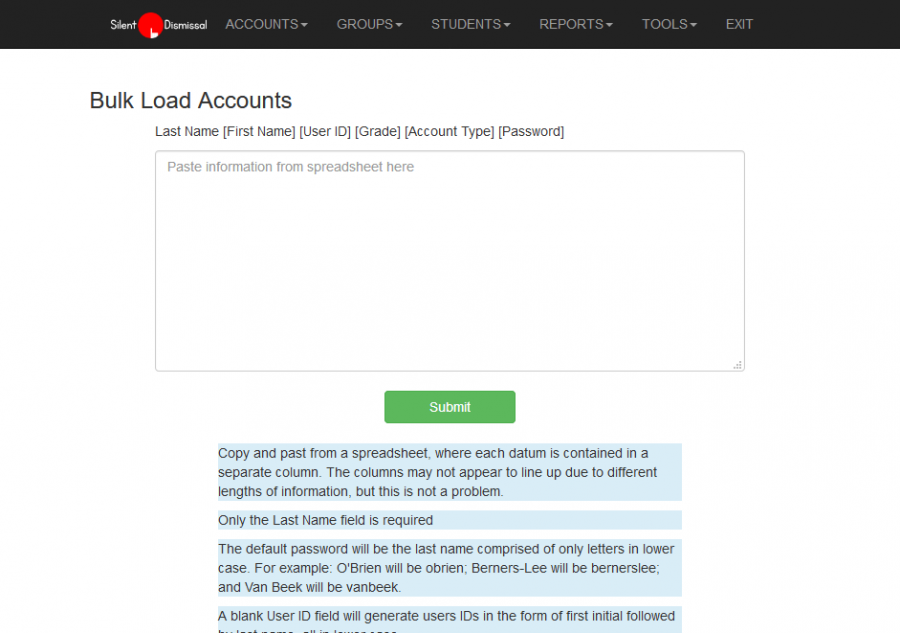The image size is (900, 633).
Task: Click the column format label above textarea
Action: click(x=359, y=131)
